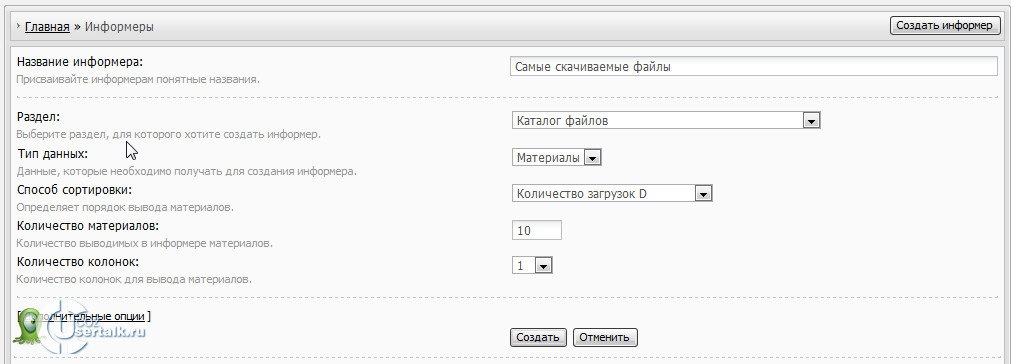The width and height of the screenshot is (1011, 364).
Task: Click the arrow button beside Материалы
Action: pyautogui.click(x=593, y=157)
